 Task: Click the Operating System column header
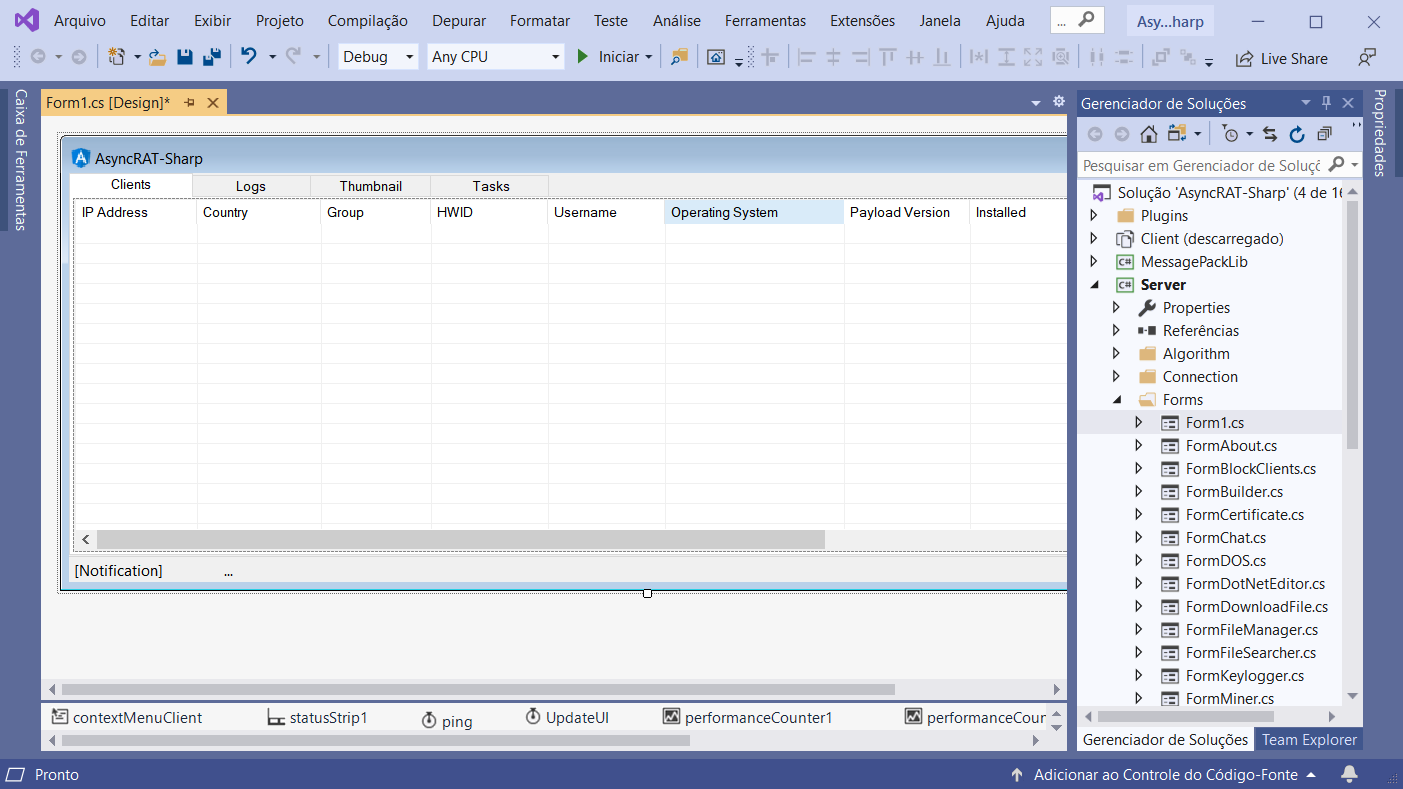[754, 212]
